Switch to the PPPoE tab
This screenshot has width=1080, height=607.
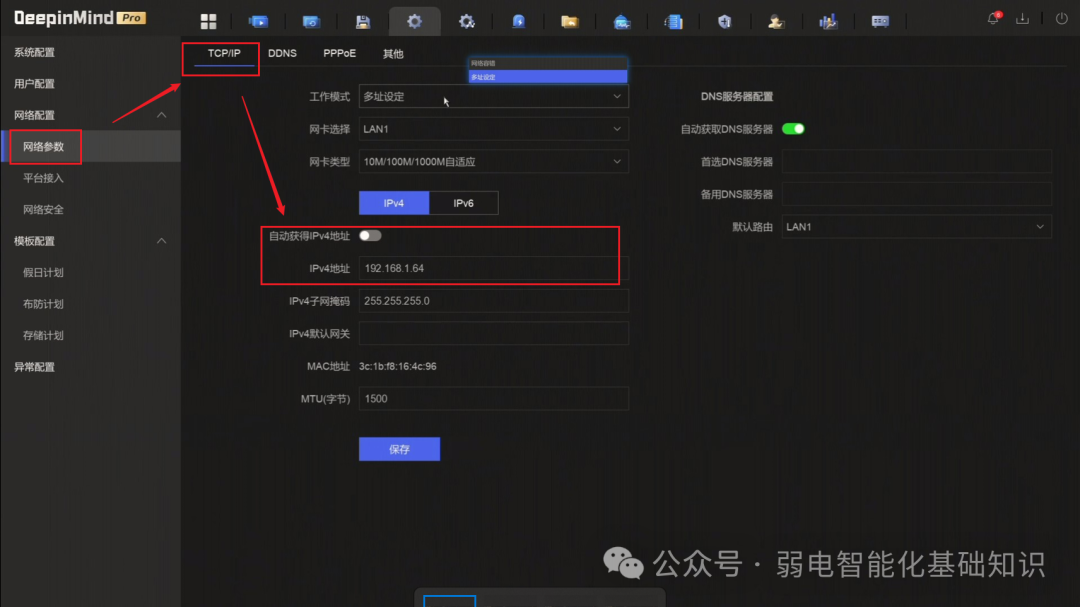click(x=340, y=53)
